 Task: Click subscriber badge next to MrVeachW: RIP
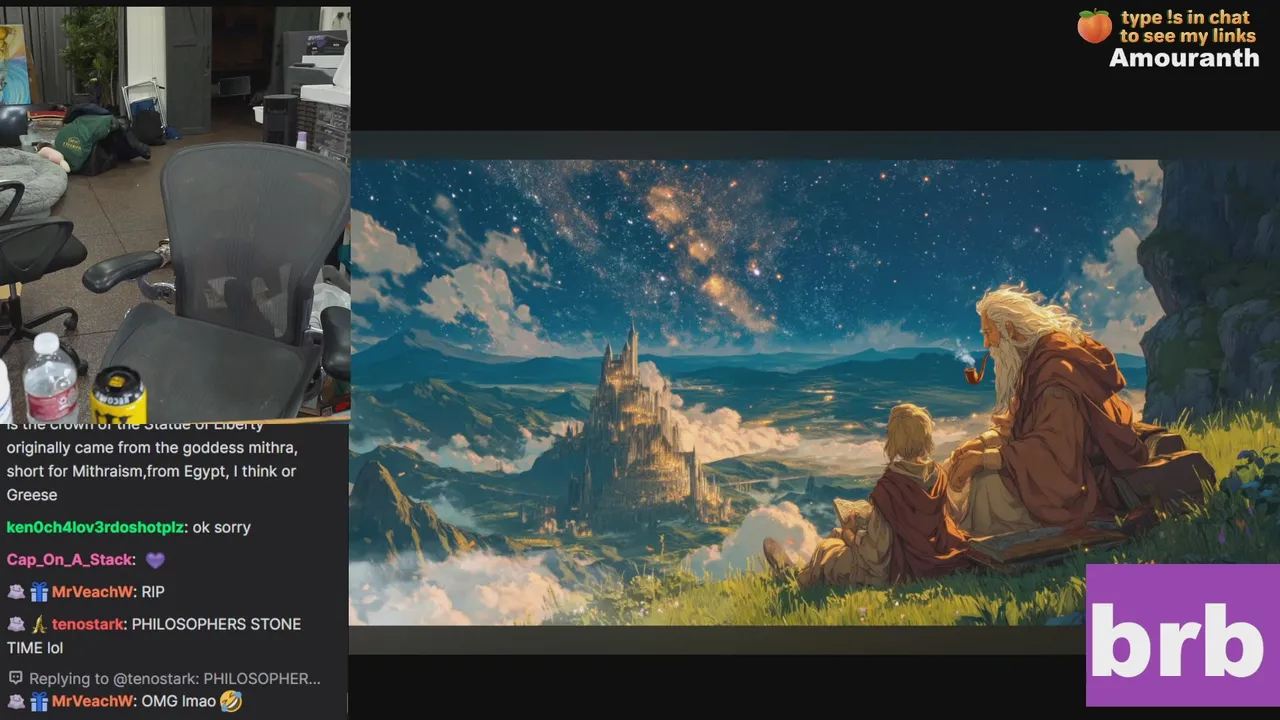[x=16, y=592]
